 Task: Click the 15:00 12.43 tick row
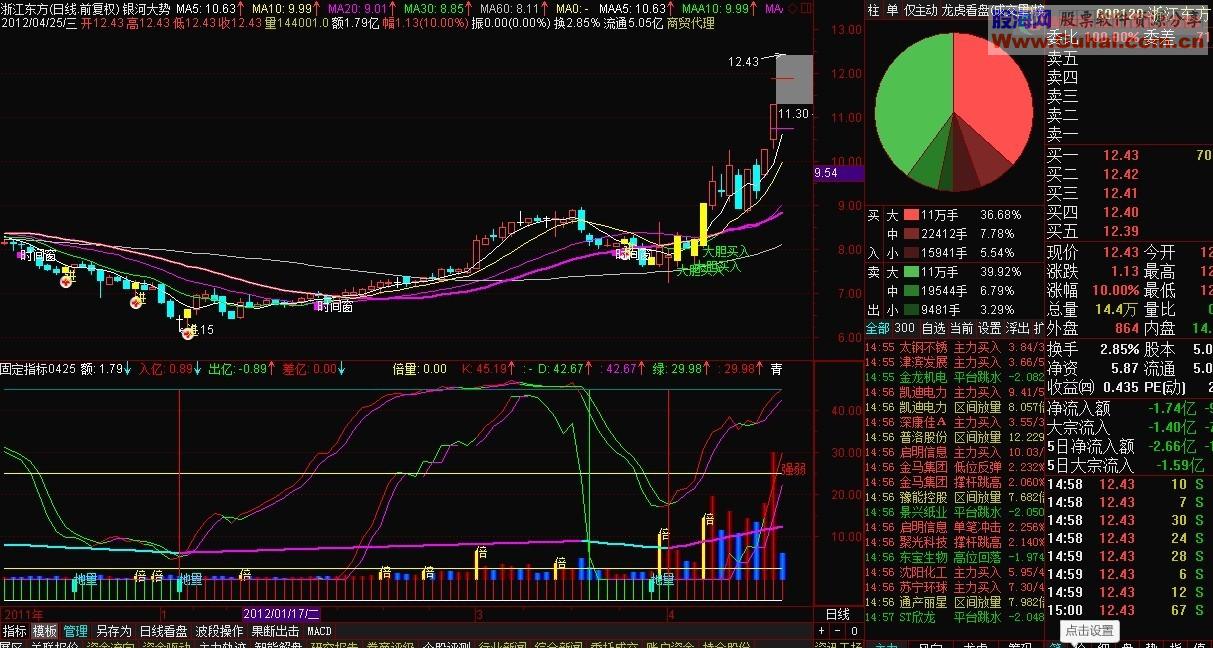(x=1129, y=610)
